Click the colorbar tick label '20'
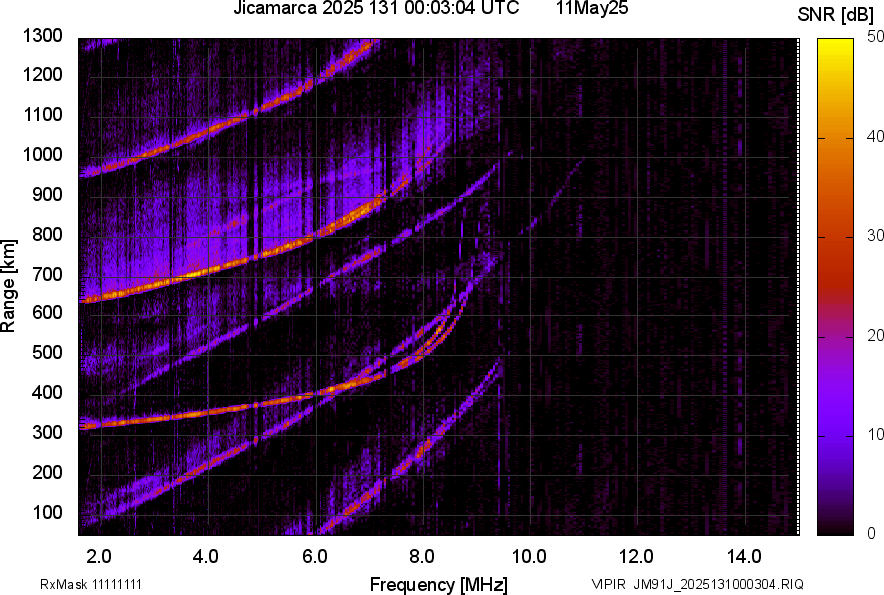Image resolution: width=884 pixels, height=595 pixels. [876, 335]
